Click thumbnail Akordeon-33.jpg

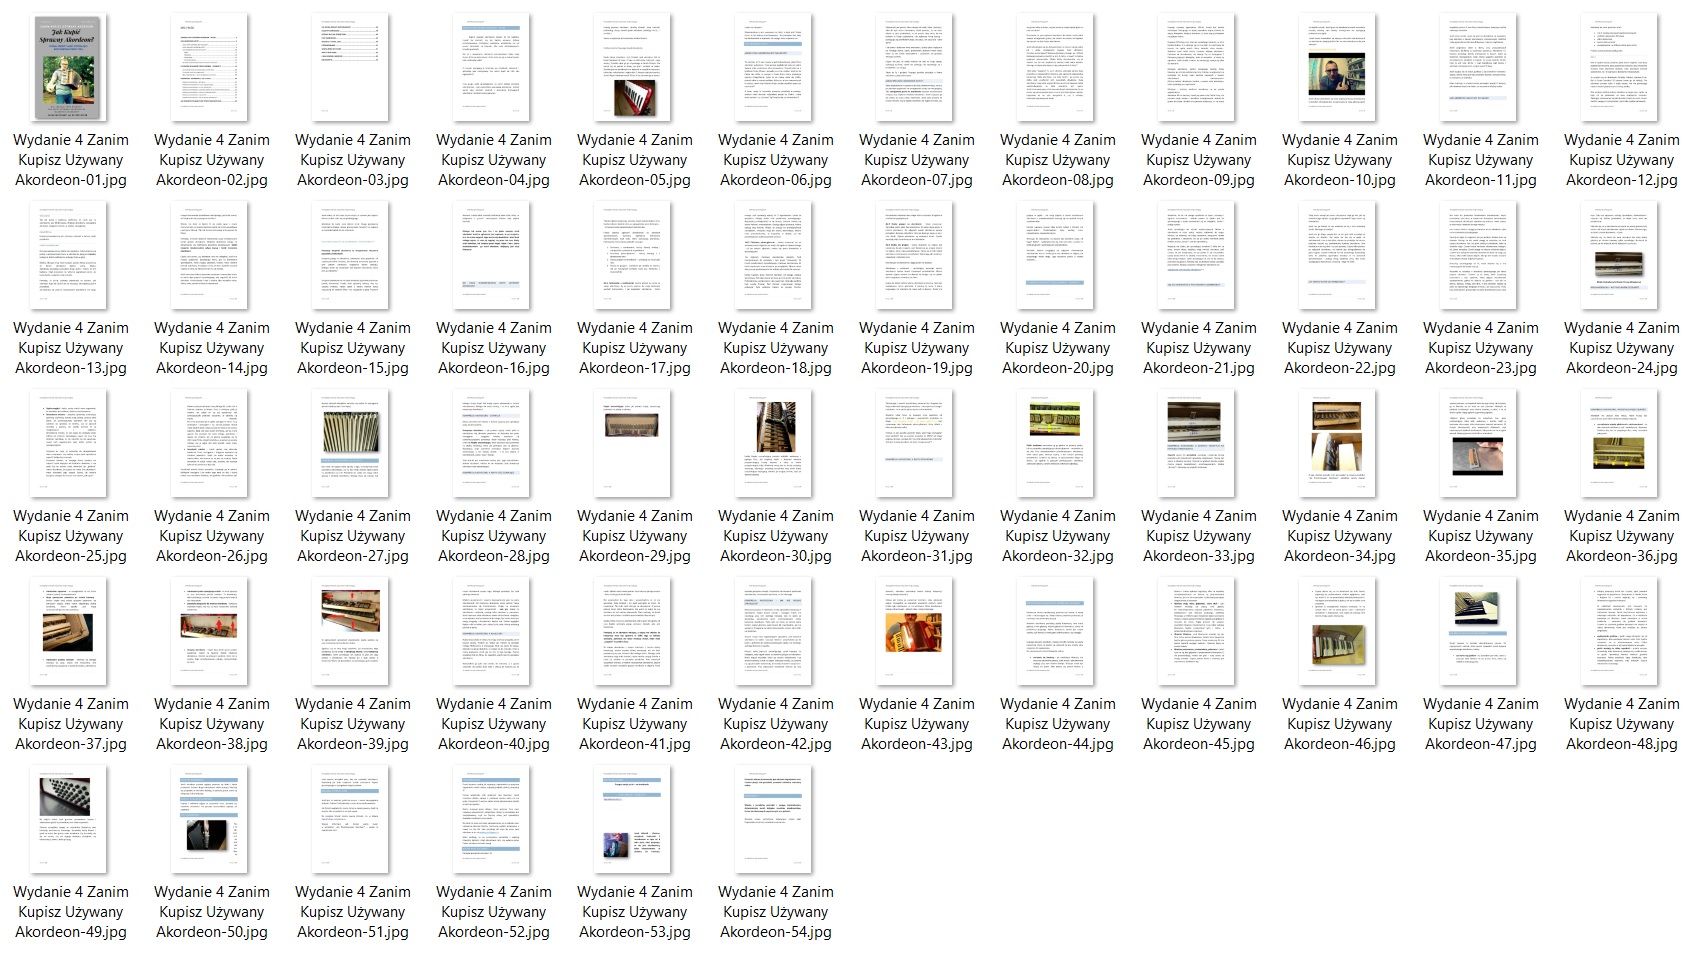1198,444
